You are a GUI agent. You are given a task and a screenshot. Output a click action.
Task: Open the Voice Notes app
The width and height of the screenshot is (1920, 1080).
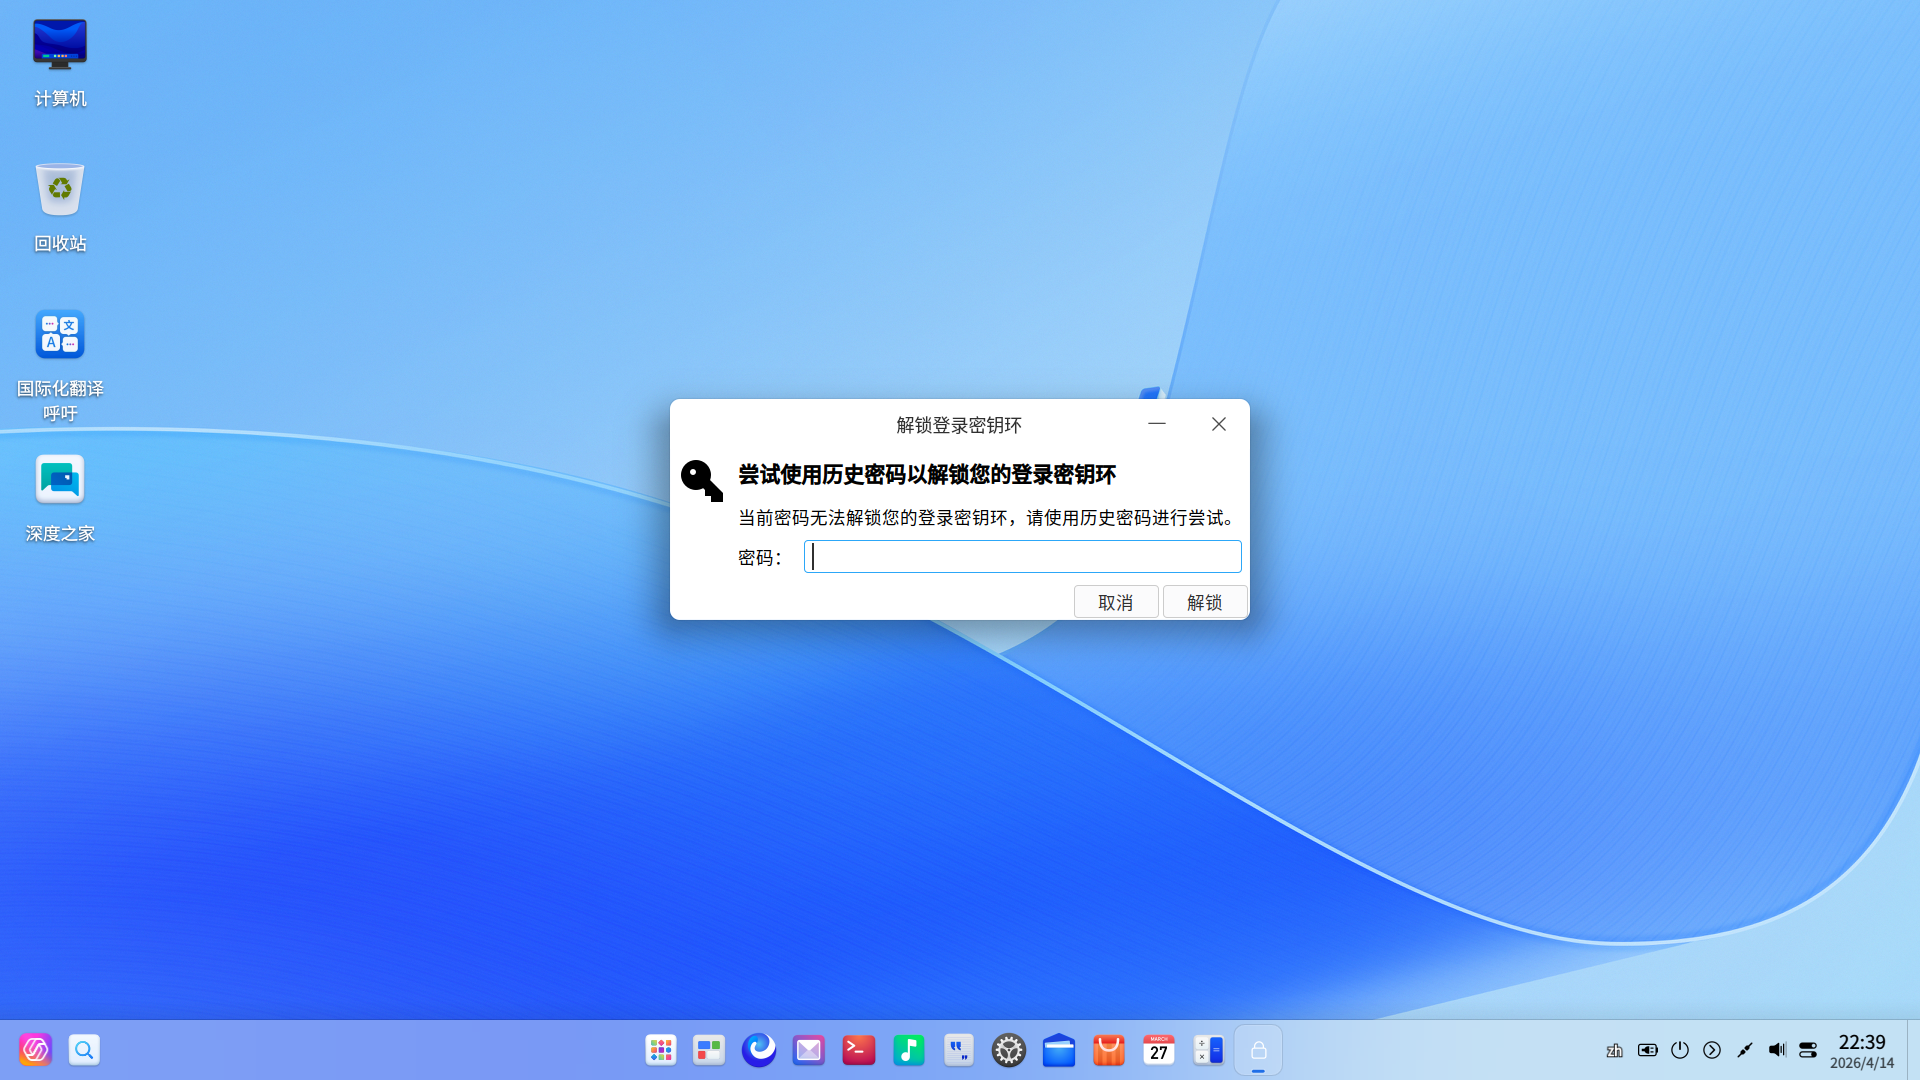coord(958,1050)
